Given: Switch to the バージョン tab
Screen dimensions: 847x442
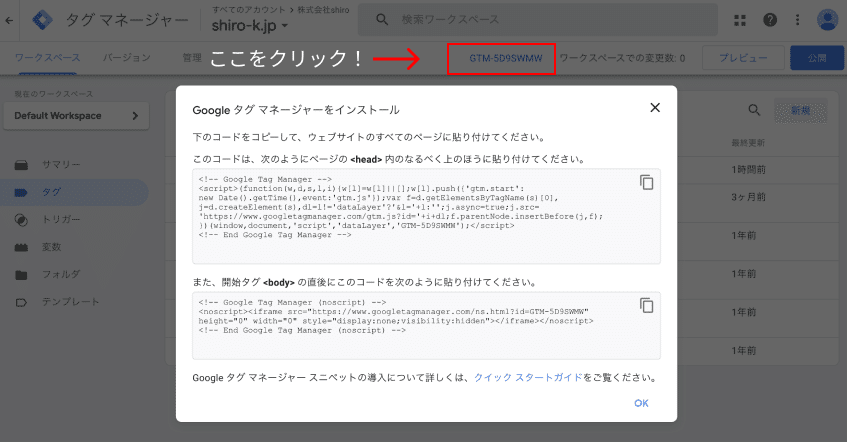Looking at the screenshot, I should coord(127,57).
